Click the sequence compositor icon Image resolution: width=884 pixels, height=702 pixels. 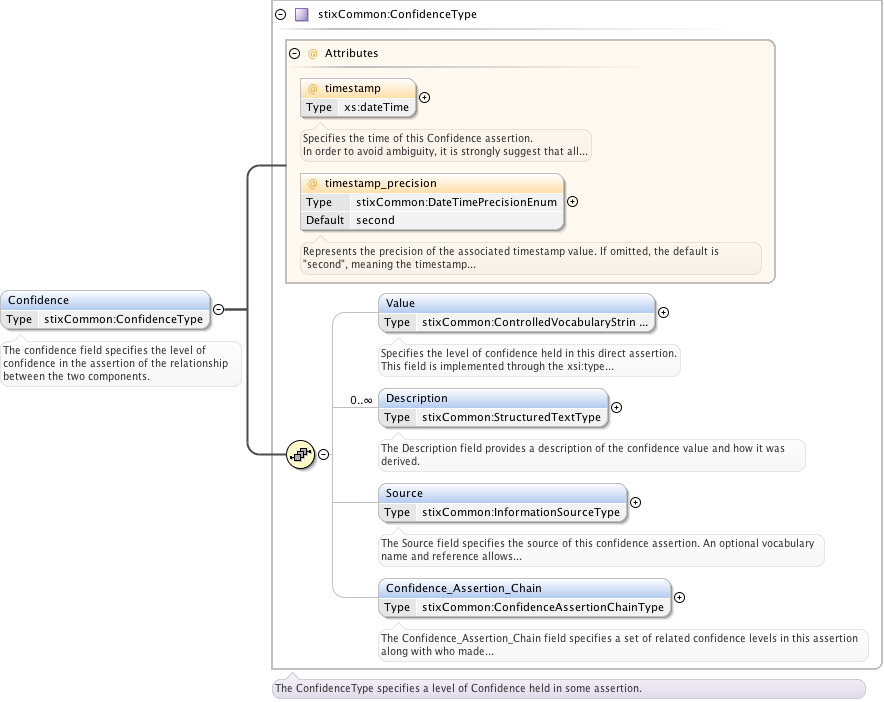[x=300, y=454]
